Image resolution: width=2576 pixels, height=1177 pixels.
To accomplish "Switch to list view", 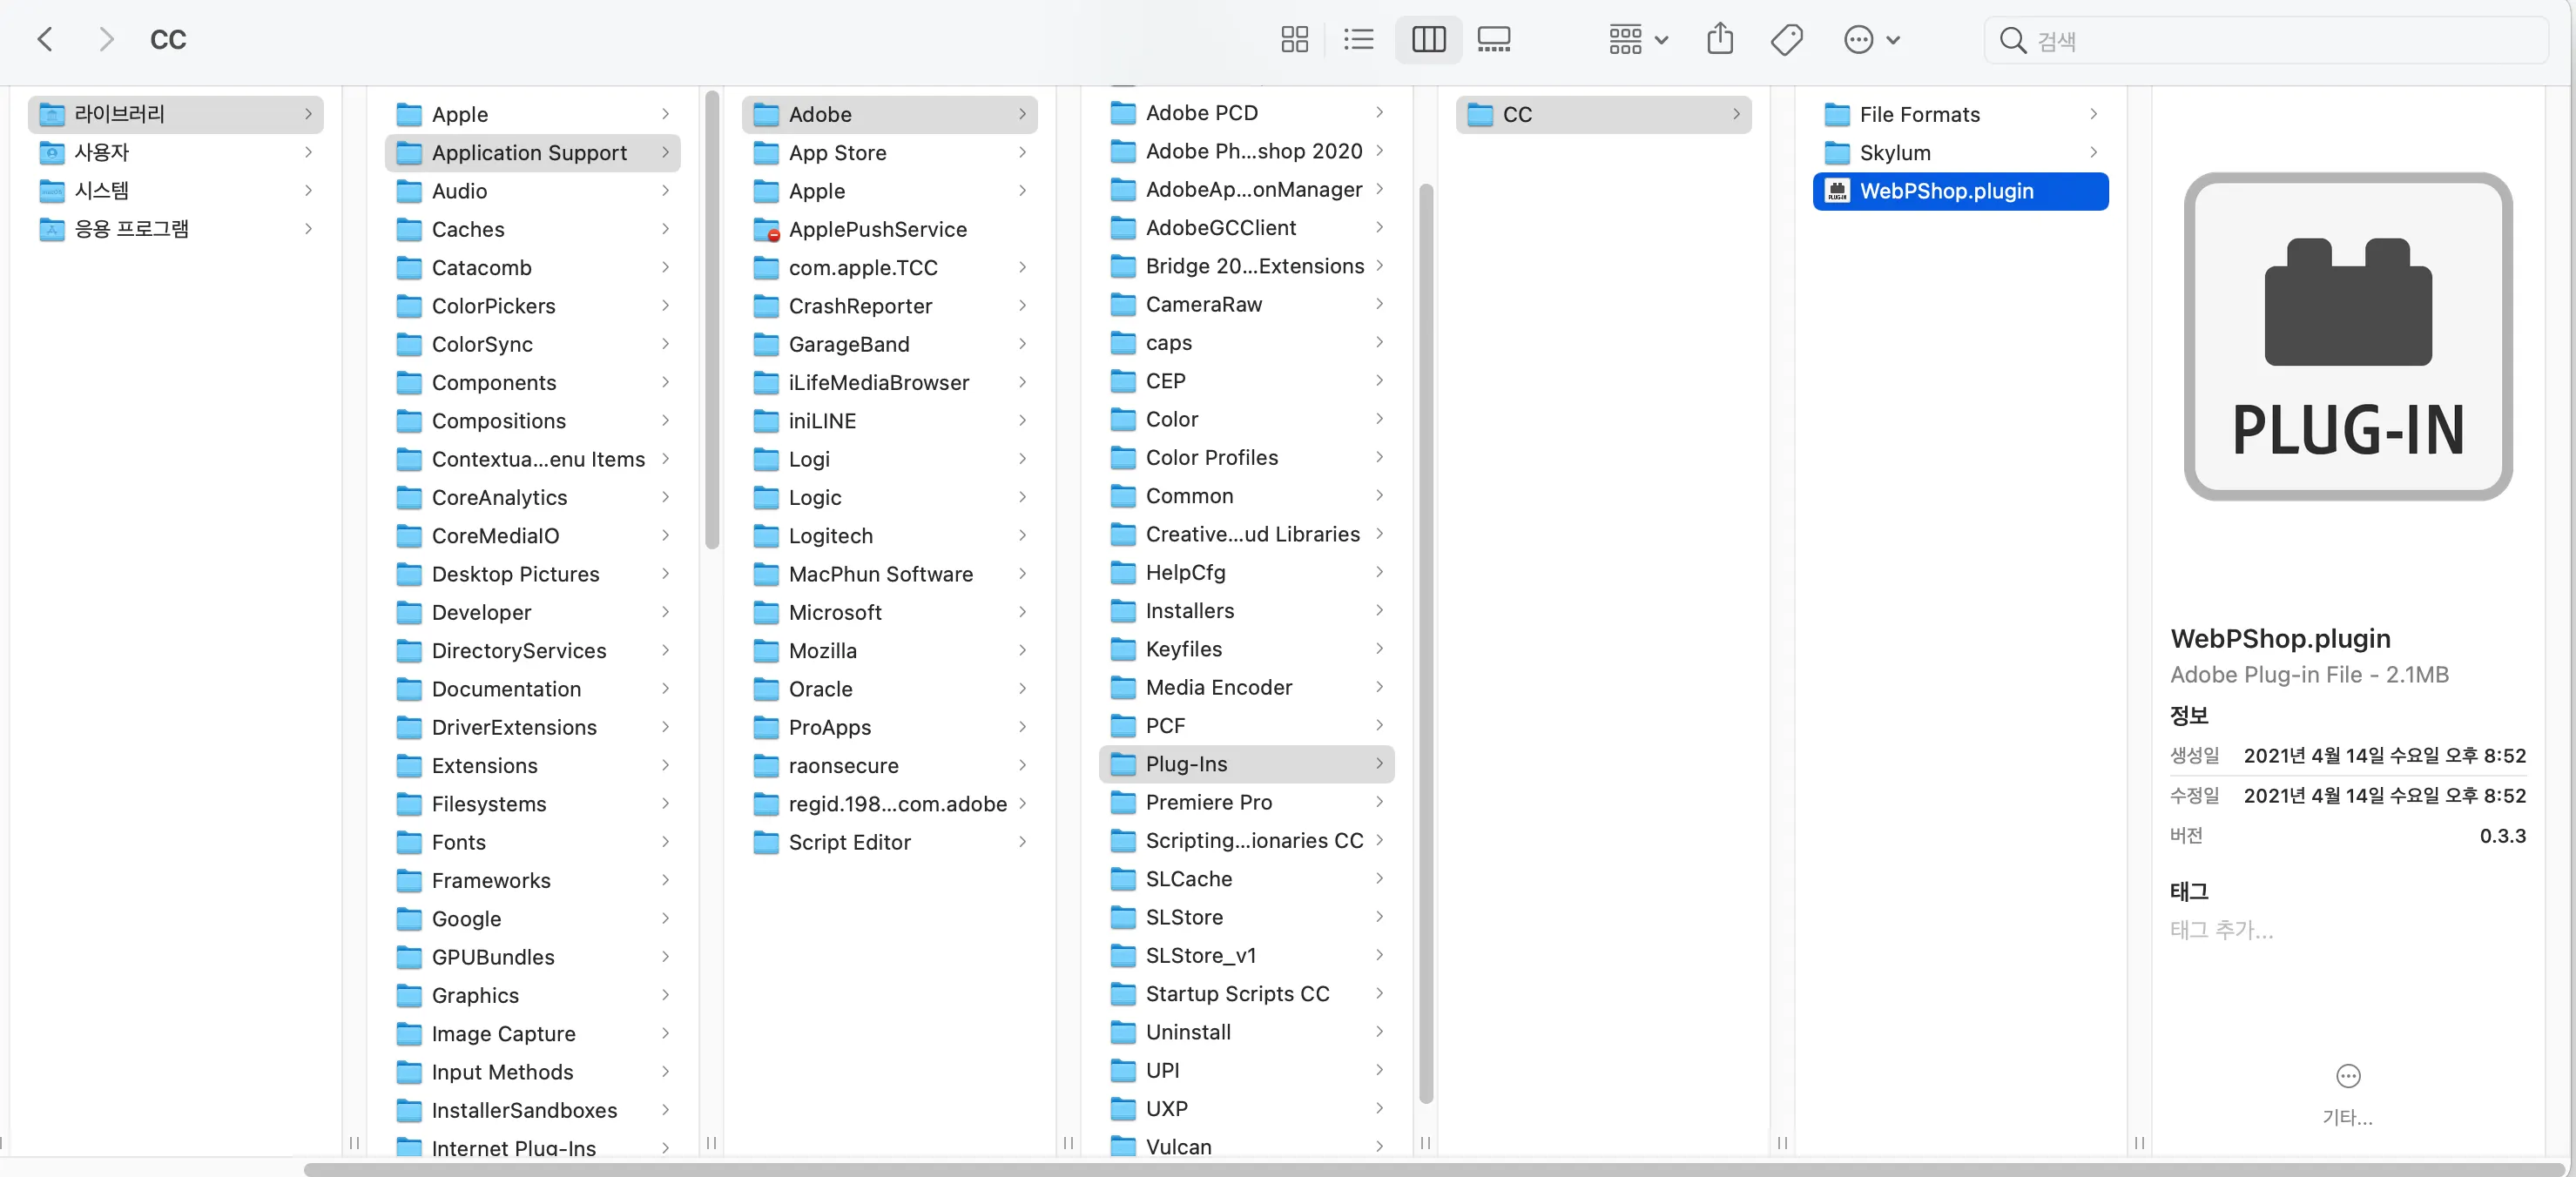I will coord(1358,40).
